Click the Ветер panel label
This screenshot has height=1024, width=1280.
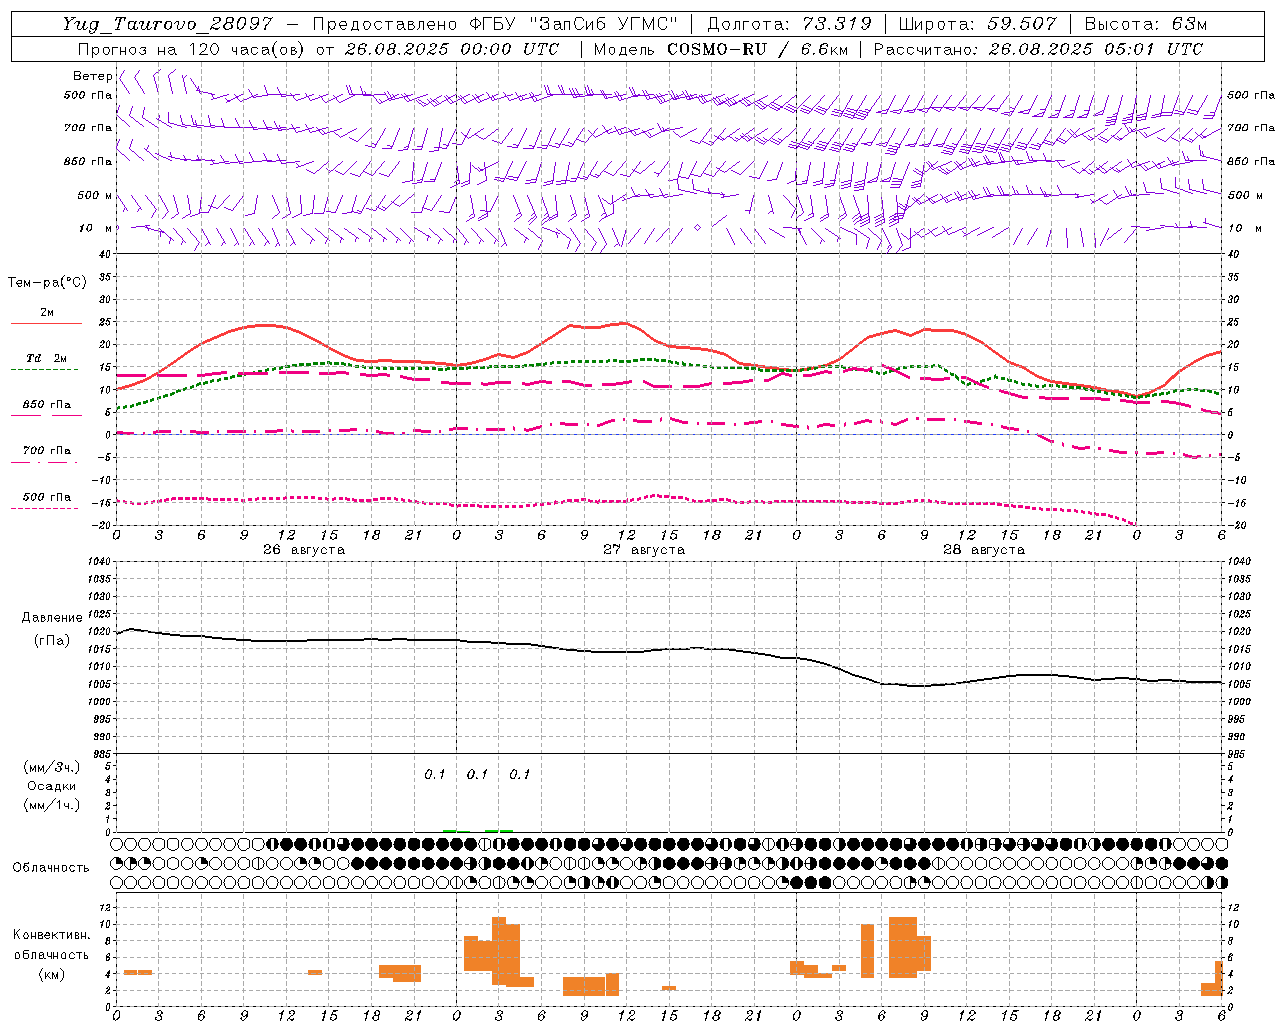[92, 76]
